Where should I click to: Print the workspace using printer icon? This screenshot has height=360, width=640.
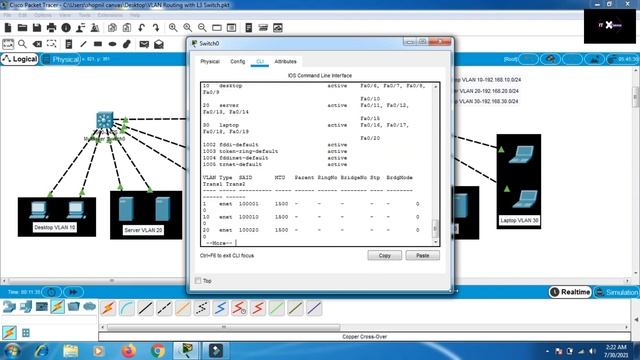click(51, 28)
